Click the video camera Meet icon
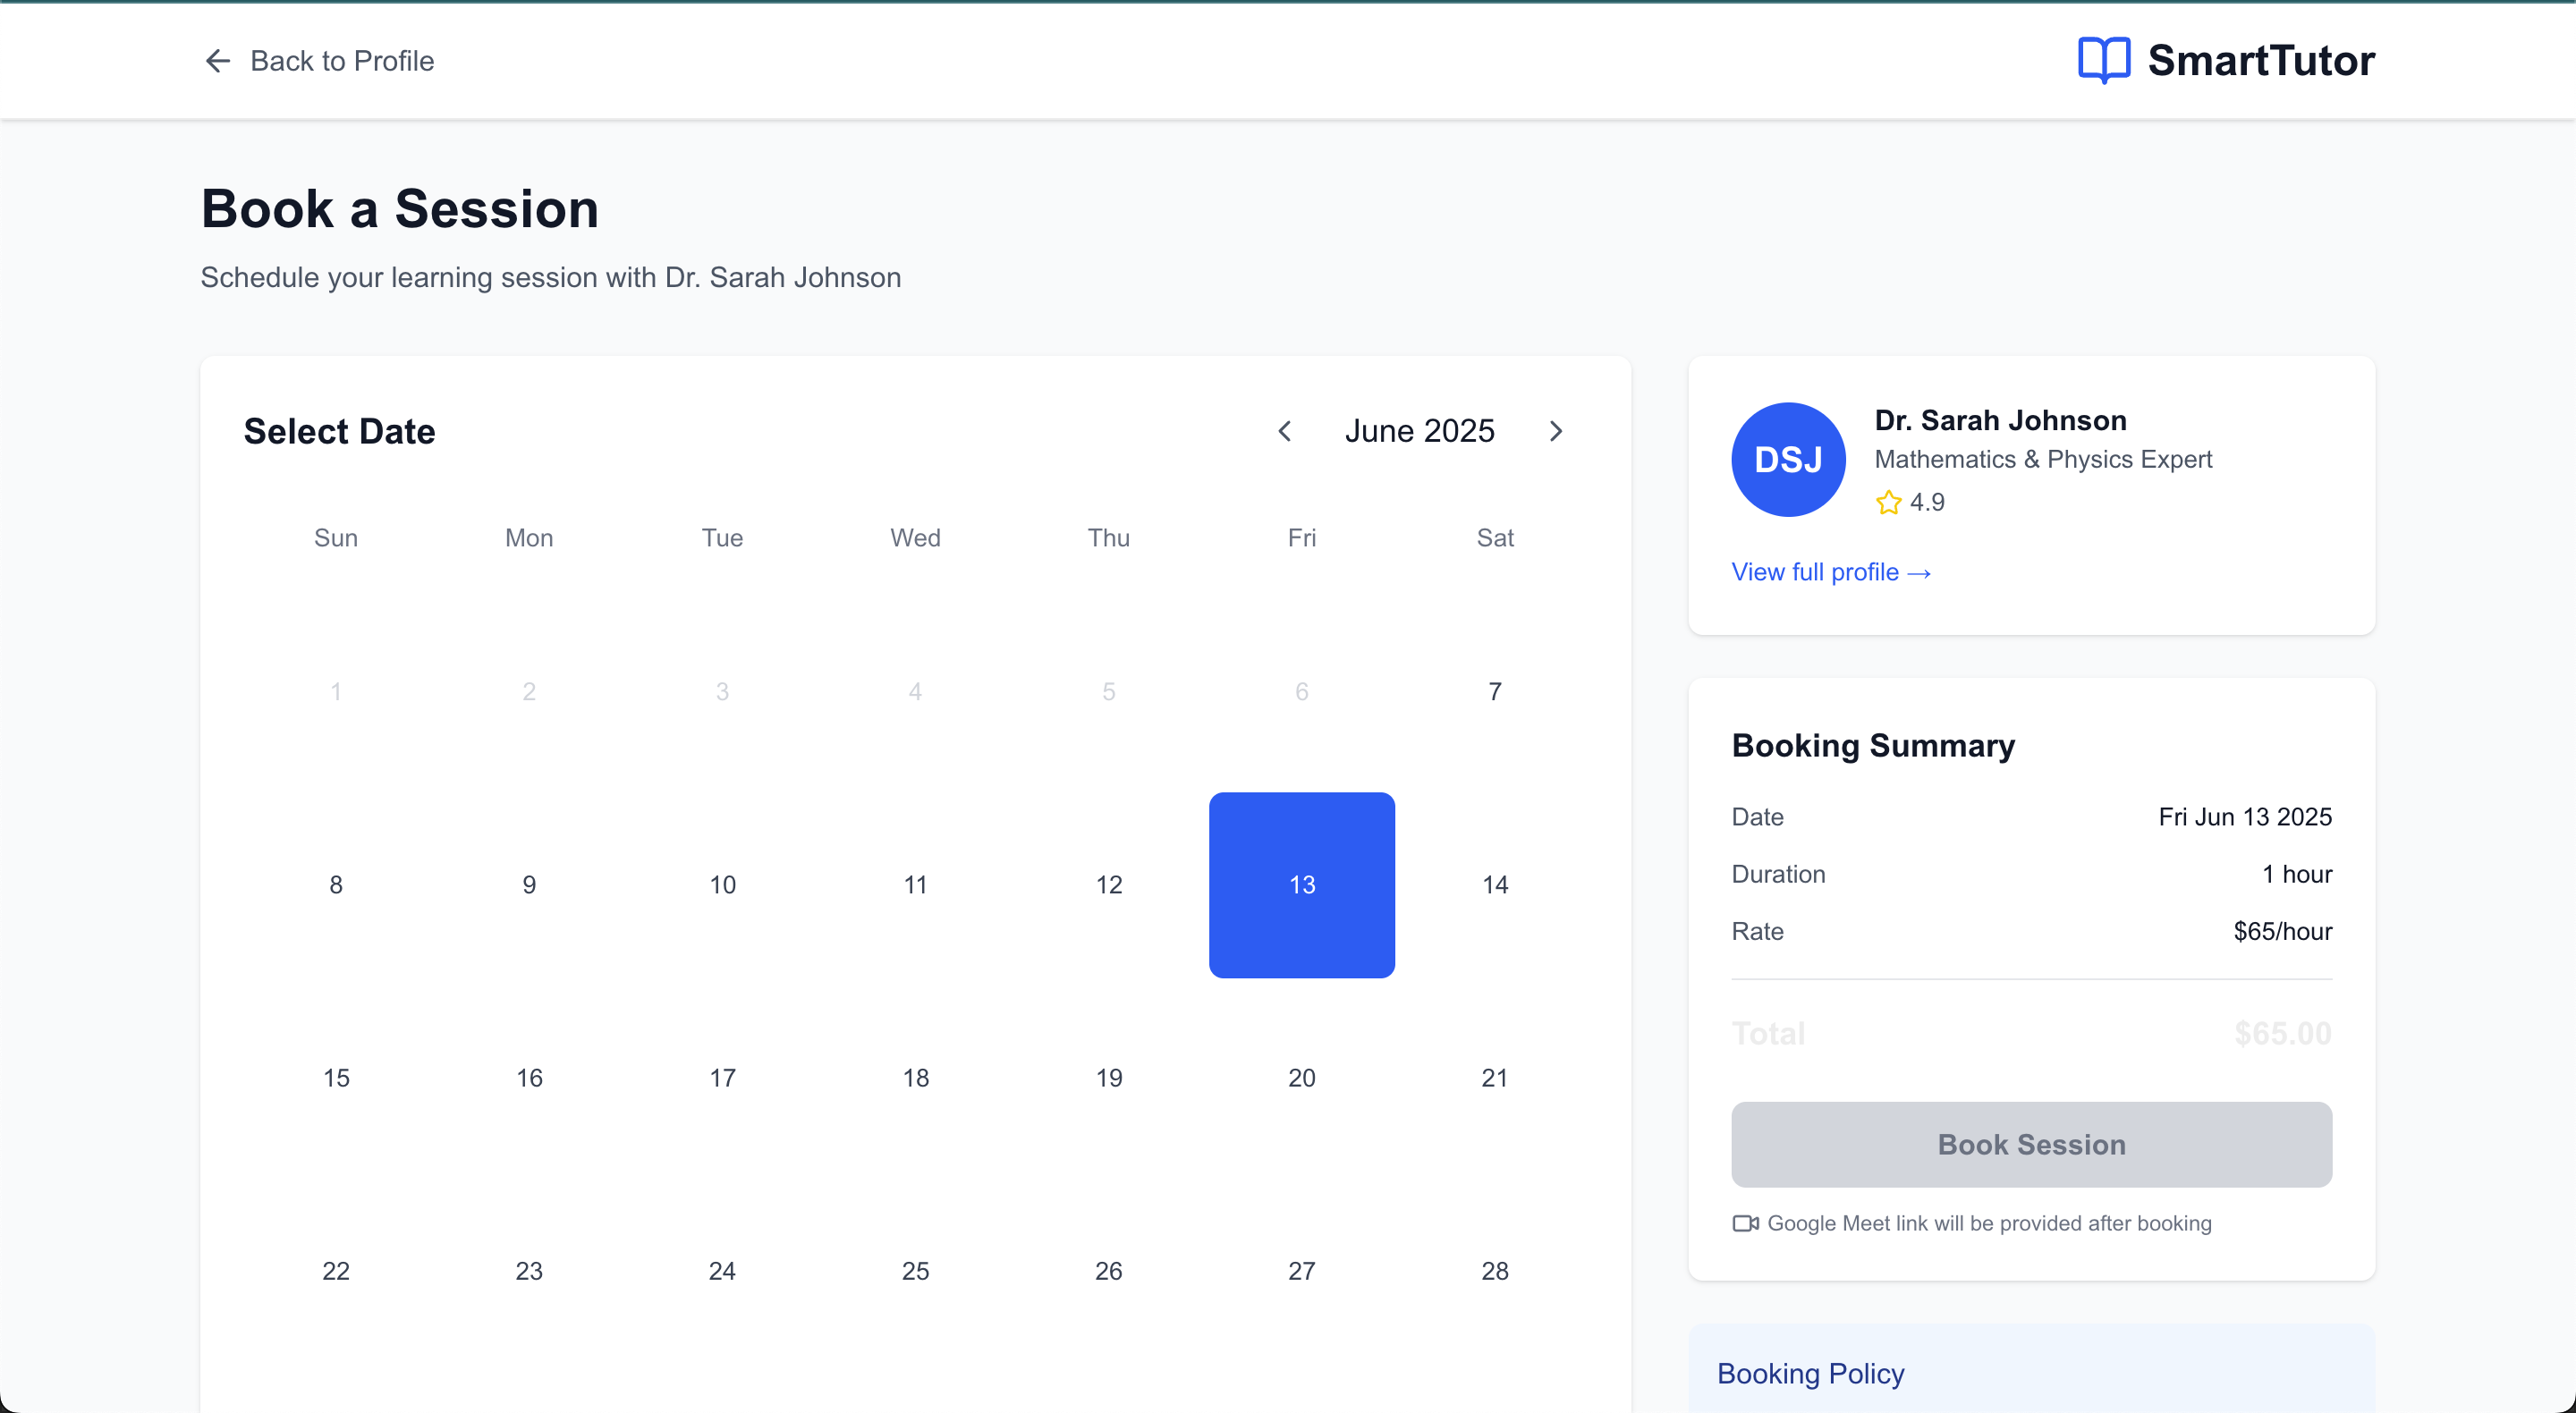 (x=1745, y=1223)
